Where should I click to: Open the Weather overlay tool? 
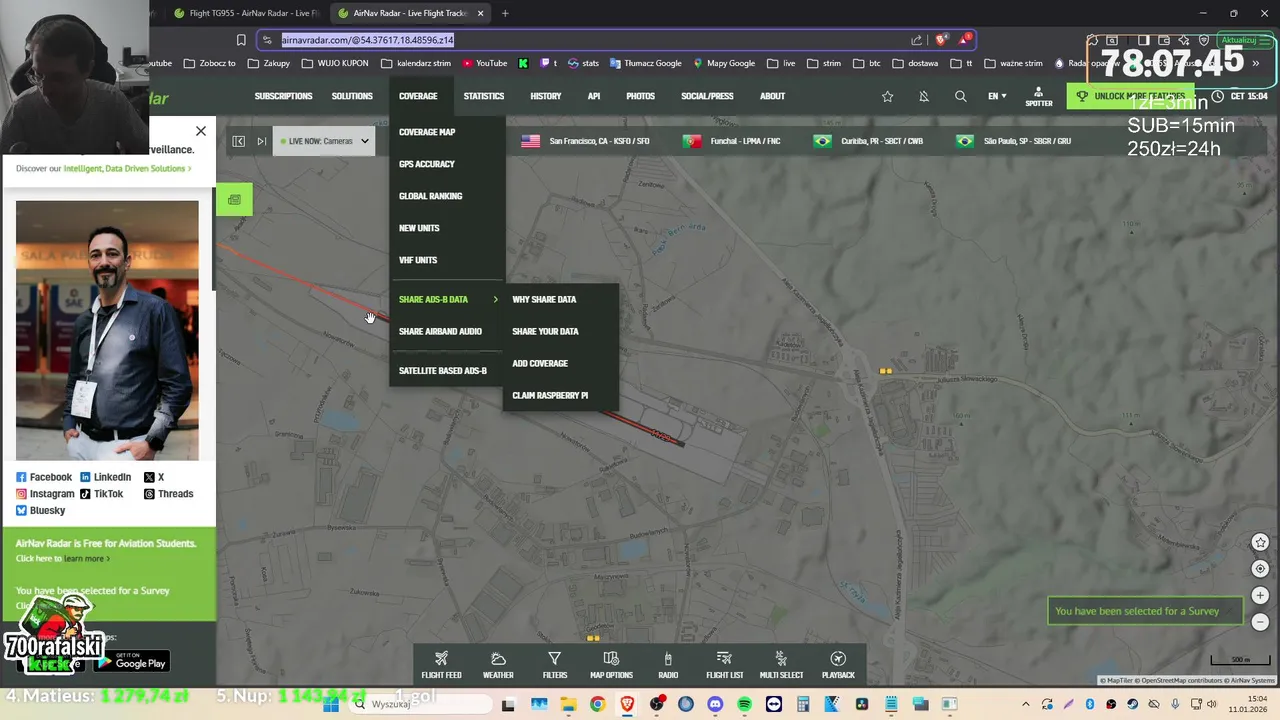pos(498,665)
